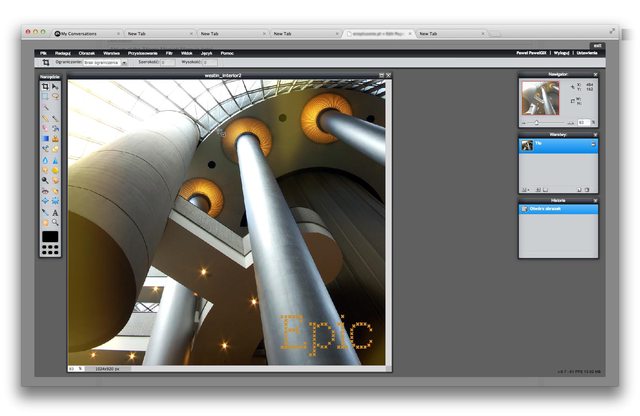Select the Hand pan tool
This screenshot has height=416, width=640.
pyautogui.click(x=45, y=223)
